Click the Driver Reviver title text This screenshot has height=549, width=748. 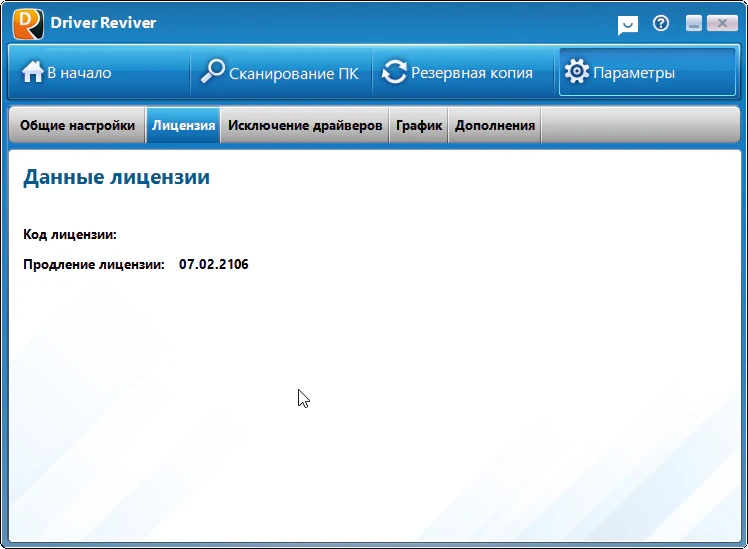103,22
